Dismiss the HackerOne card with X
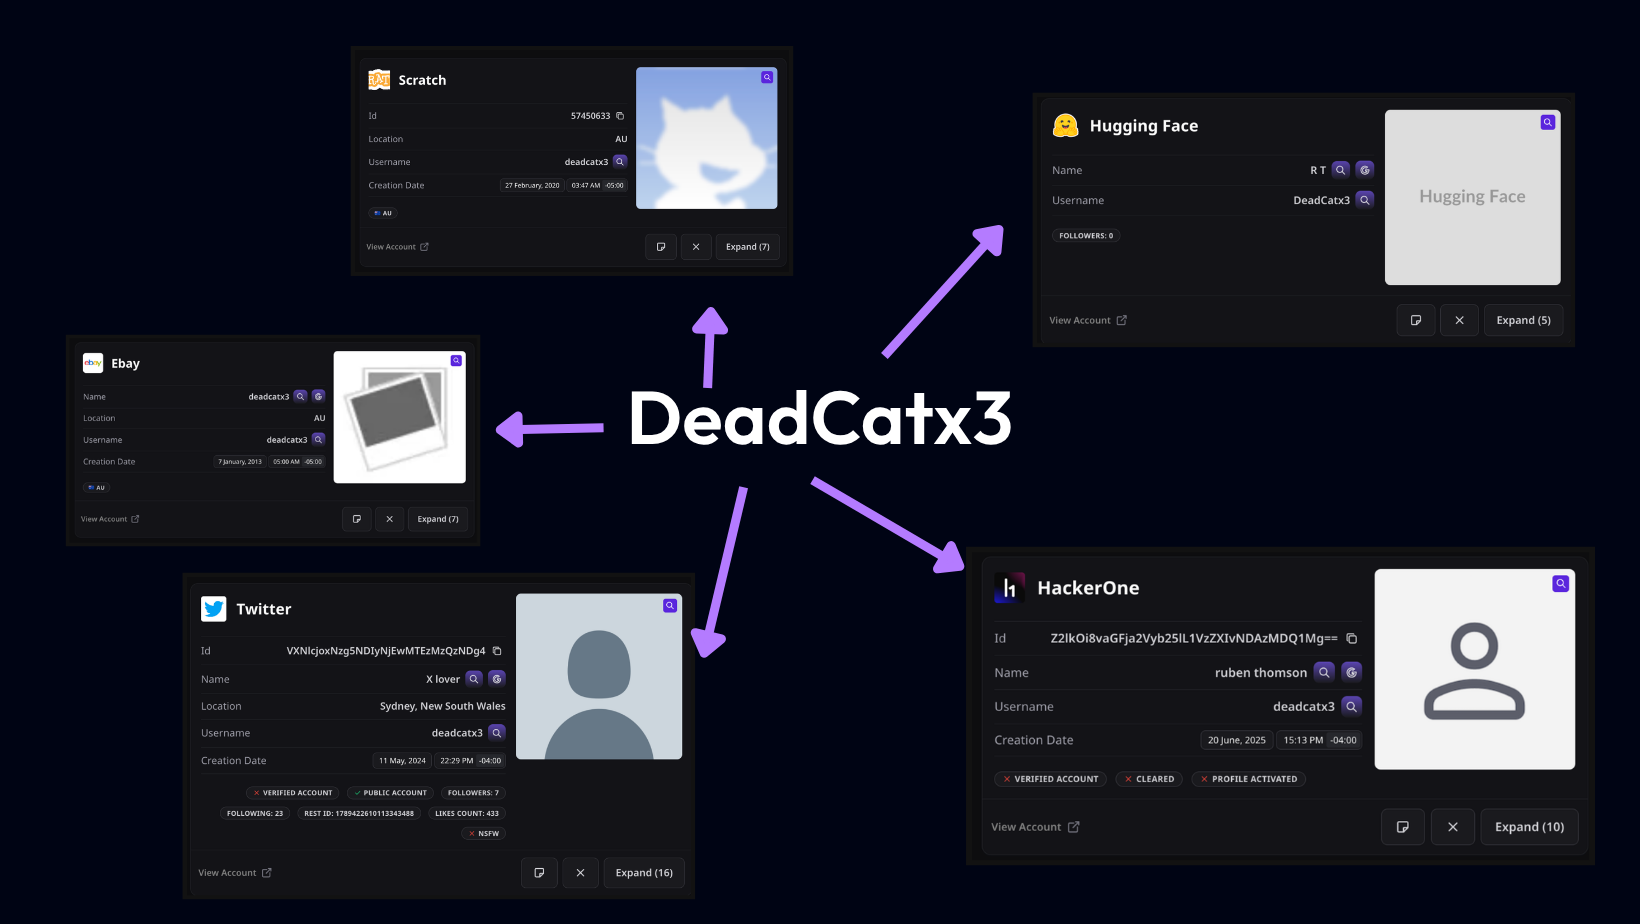 1453,827
